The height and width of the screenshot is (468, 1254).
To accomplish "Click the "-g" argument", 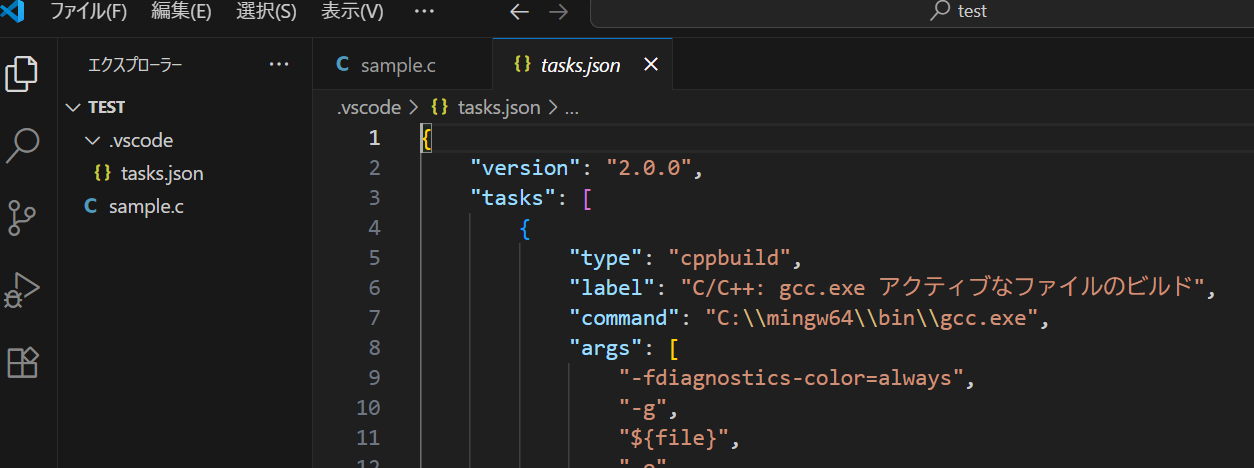I will tap(643, 408).
